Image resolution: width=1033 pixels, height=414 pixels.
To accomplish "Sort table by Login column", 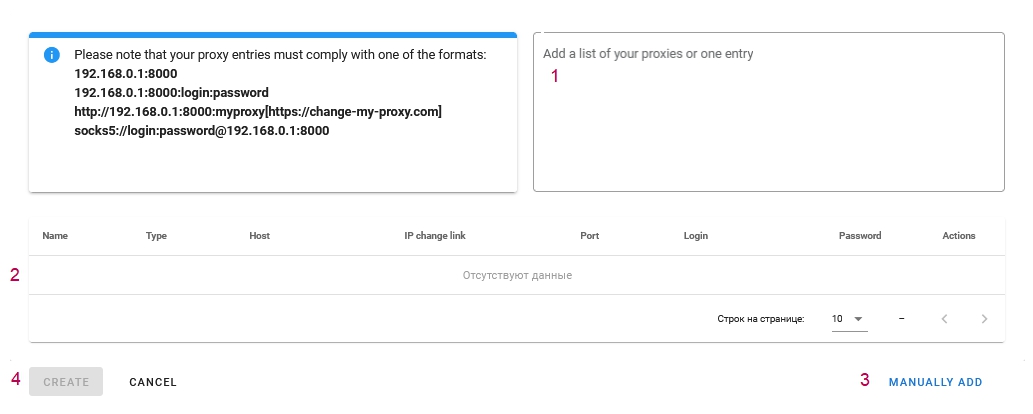I will [x=696, y=235].
